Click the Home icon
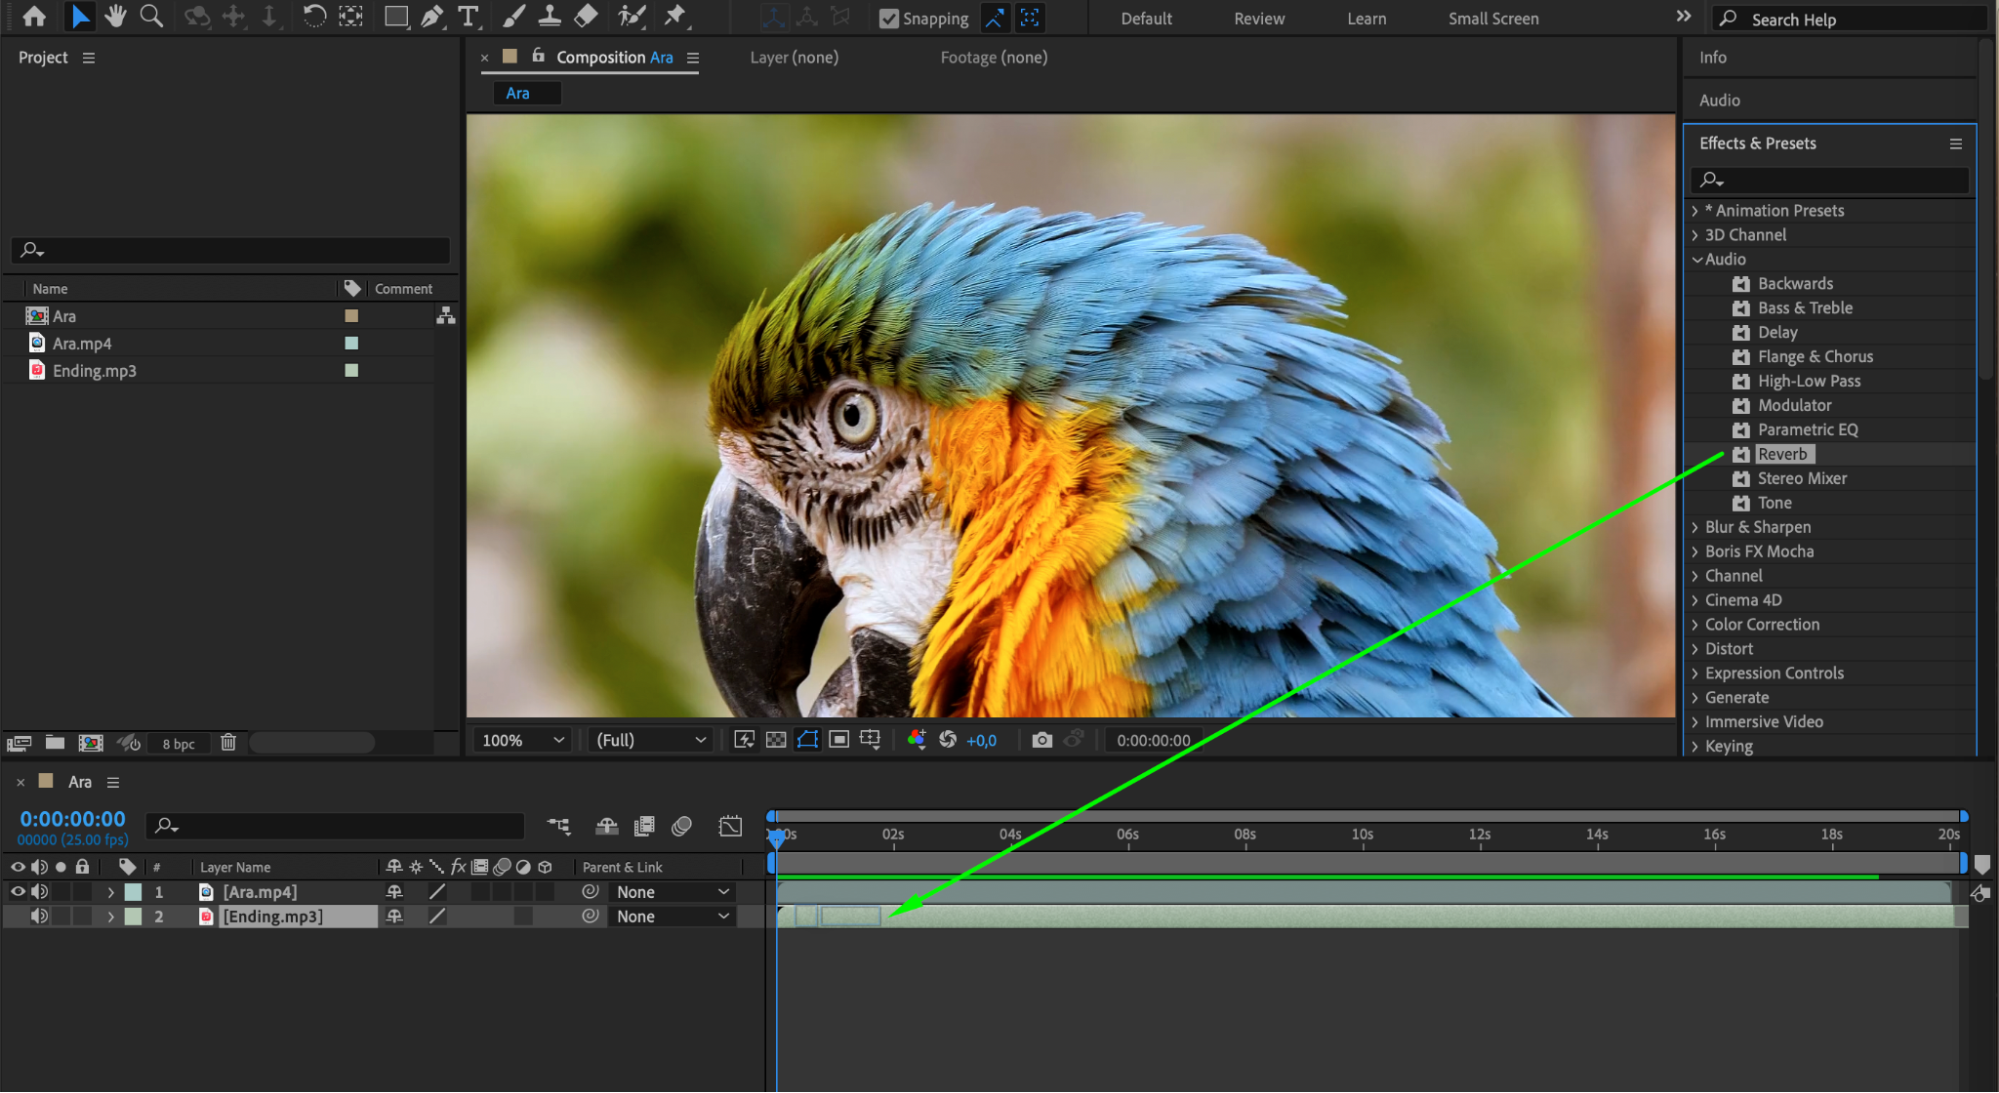Viewport: 1999px width, 1093px height. [x=34, y=16]
